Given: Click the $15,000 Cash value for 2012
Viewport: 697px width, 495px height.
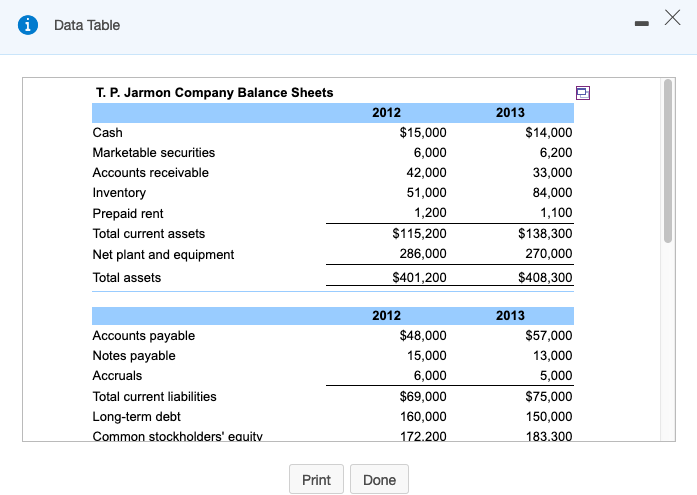Looking at the screenshot, I should click(423, 132).
